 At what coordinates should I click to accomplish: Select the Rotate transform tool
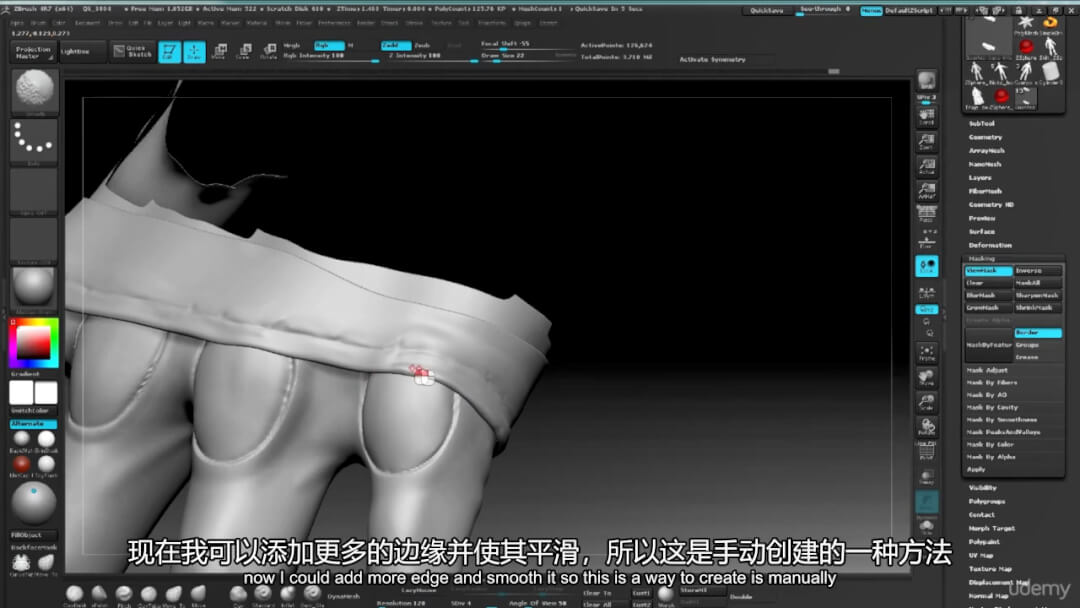[269, 52]
